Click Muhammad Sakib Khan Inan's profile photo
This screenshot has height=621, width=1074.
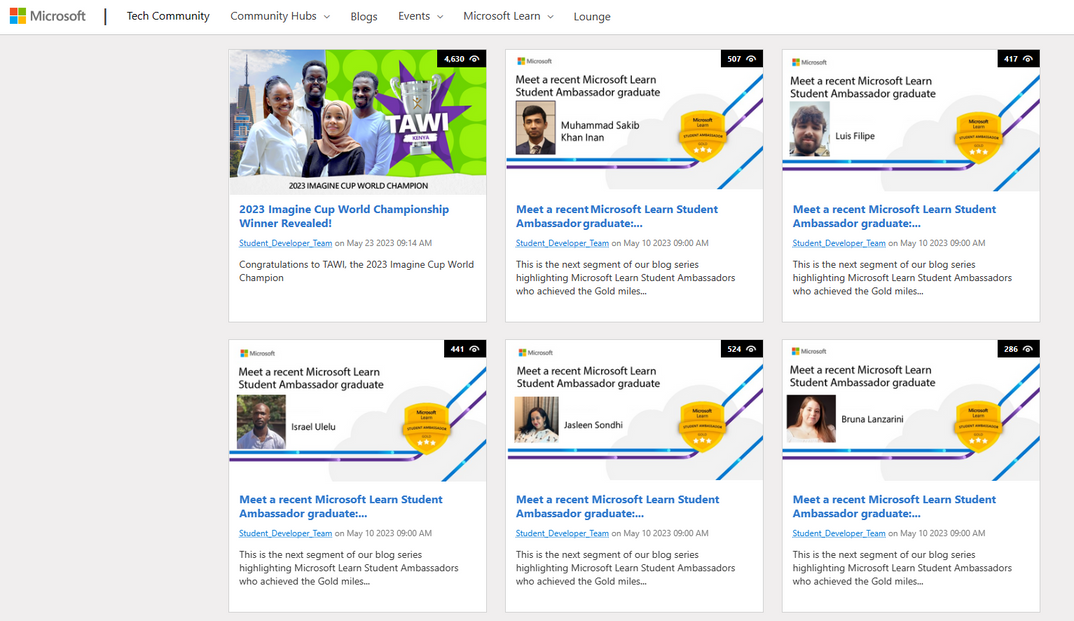pyautogui.click(x=536, y=128)
